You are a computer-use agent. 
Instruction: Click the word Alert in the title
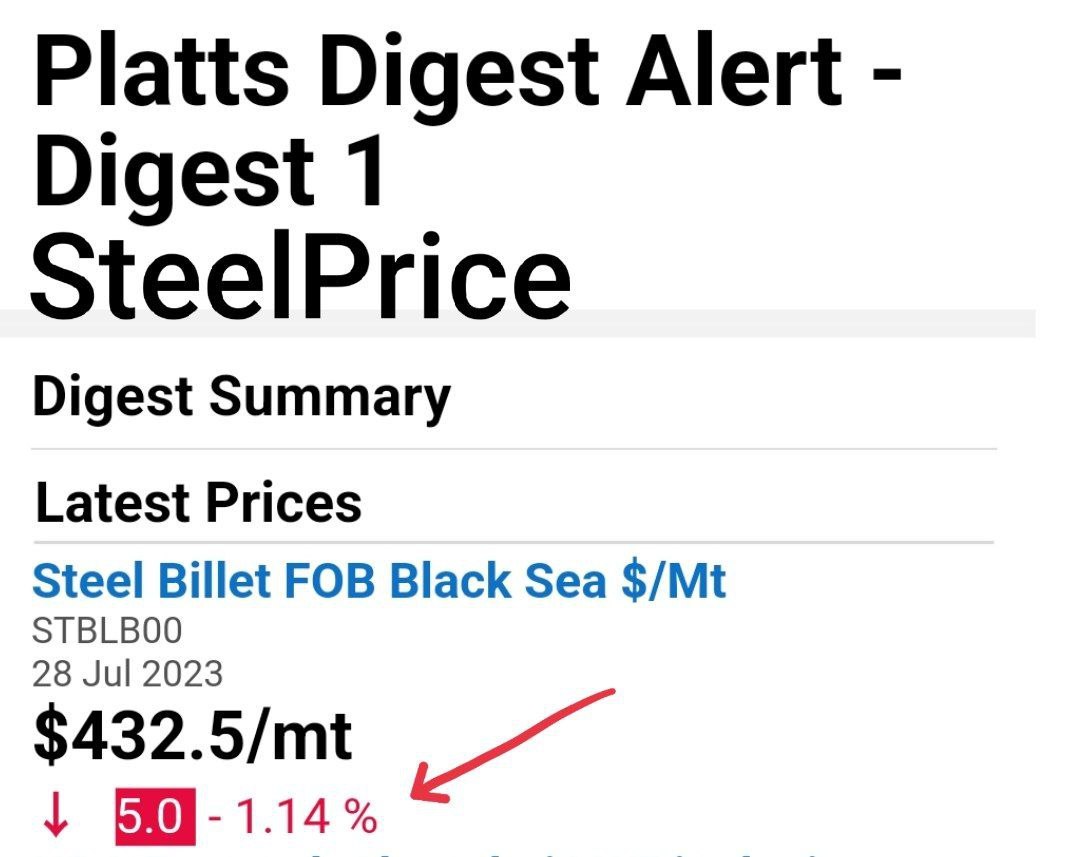click(734, 72)
